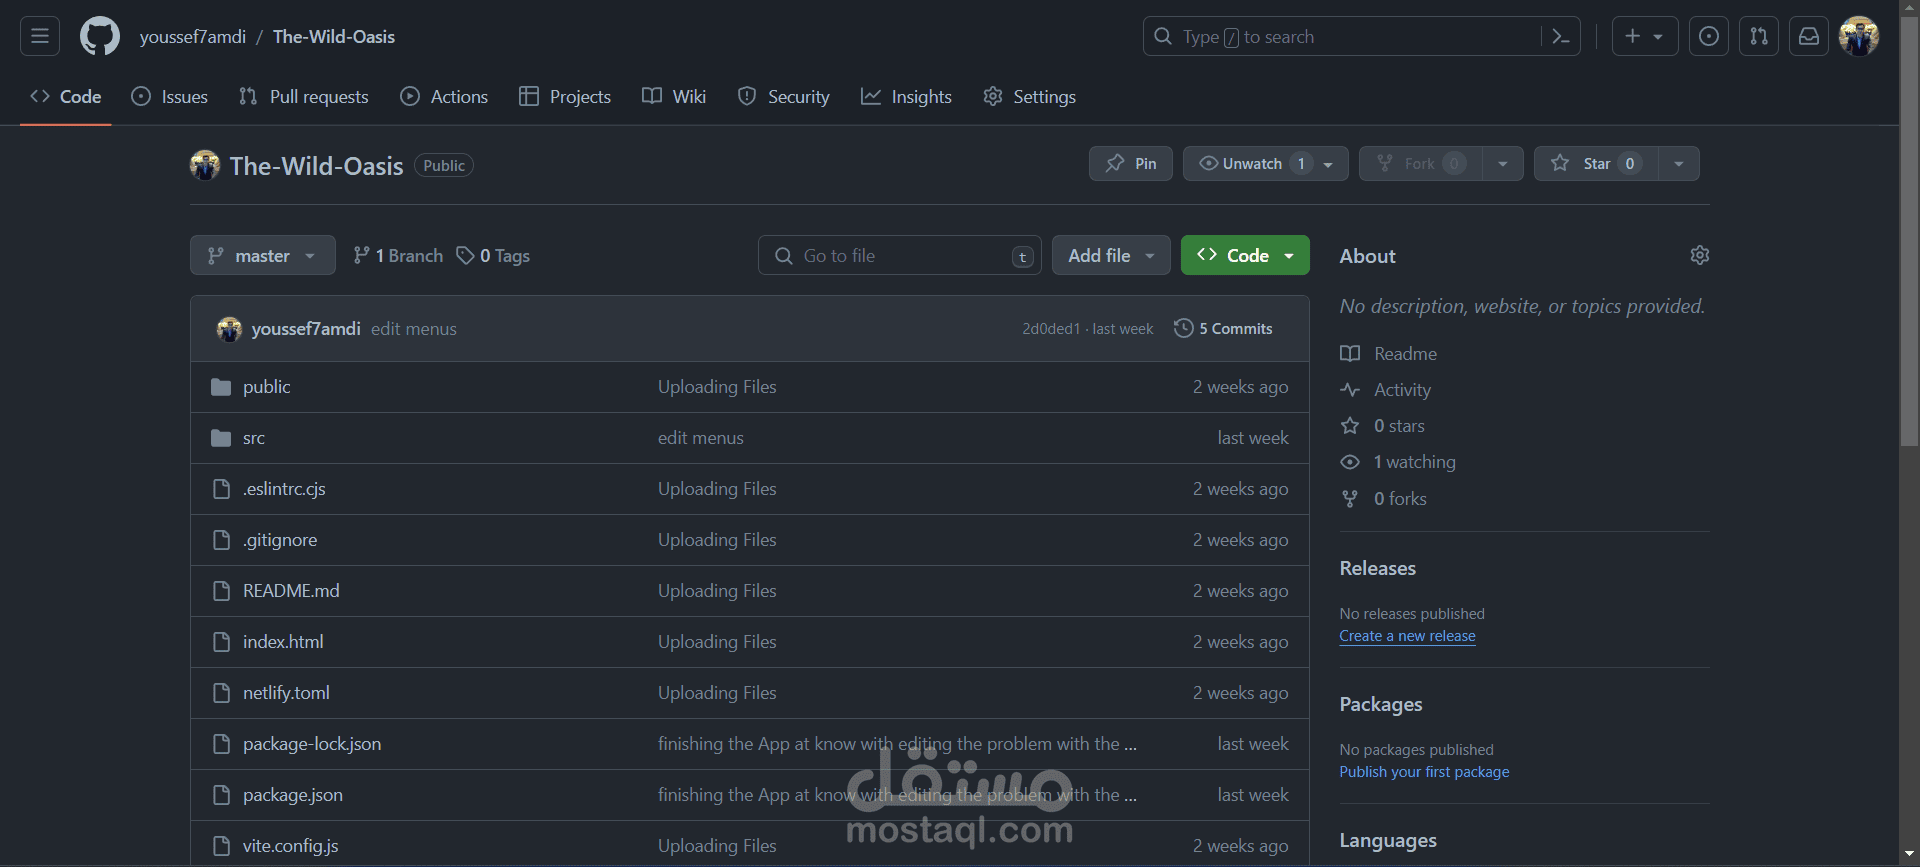Click the README.md file icon

pos(221,591)
